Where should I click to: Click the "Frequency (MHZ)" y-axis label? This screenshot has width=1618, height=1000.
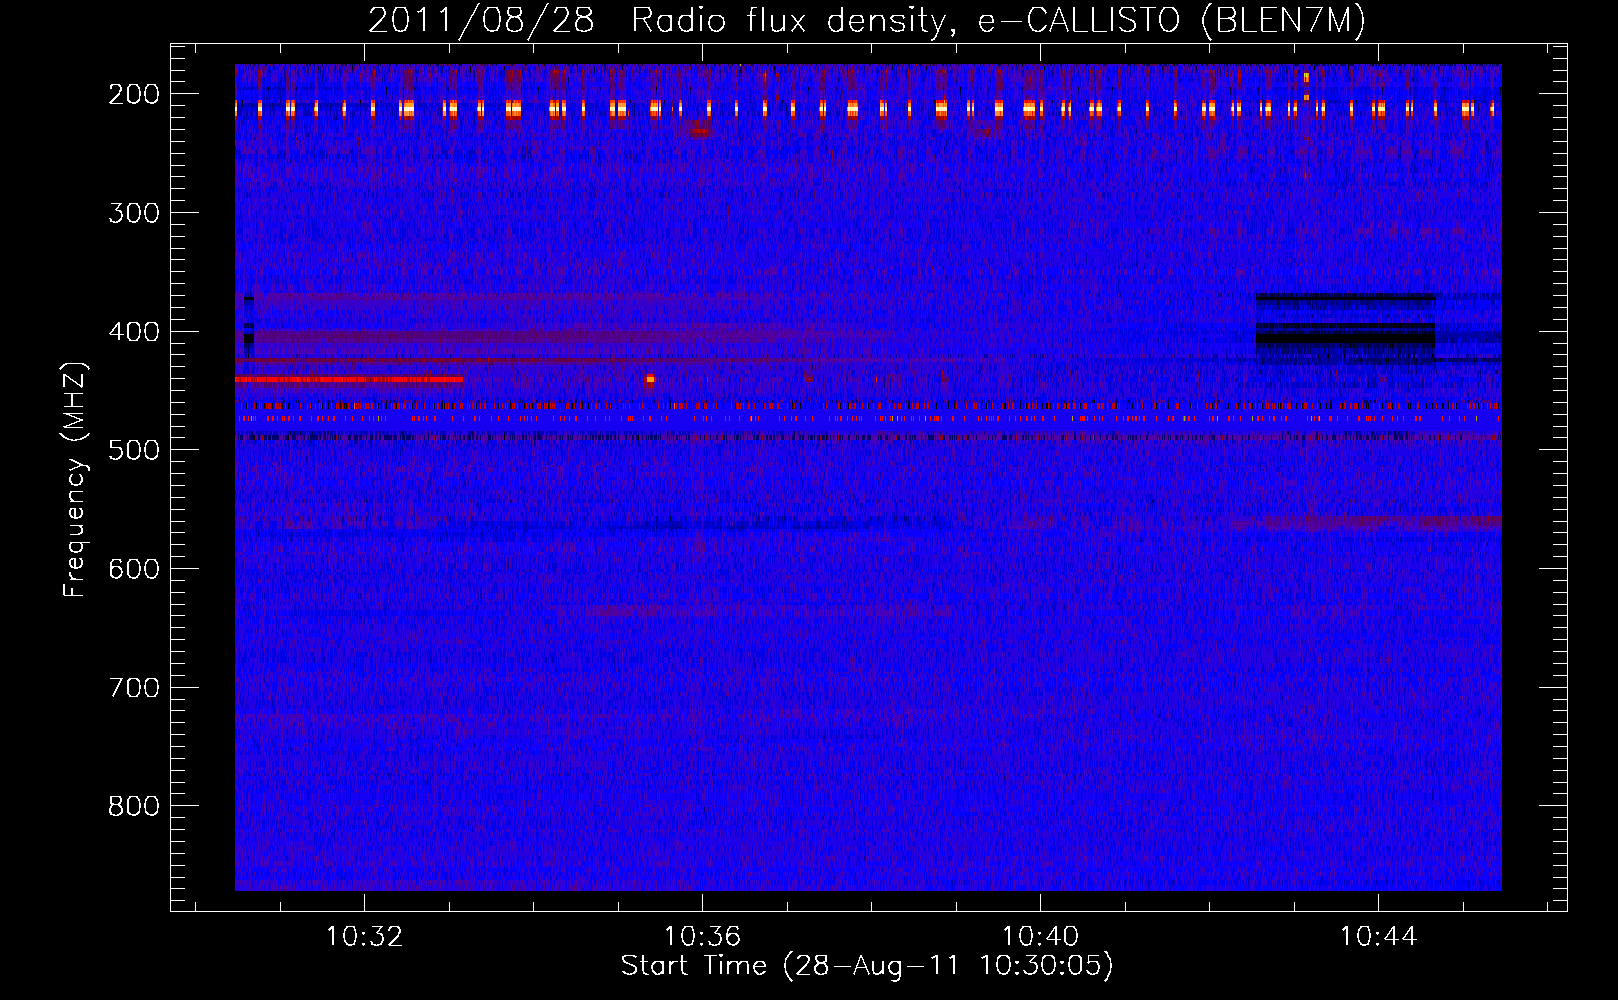point(75,479)
